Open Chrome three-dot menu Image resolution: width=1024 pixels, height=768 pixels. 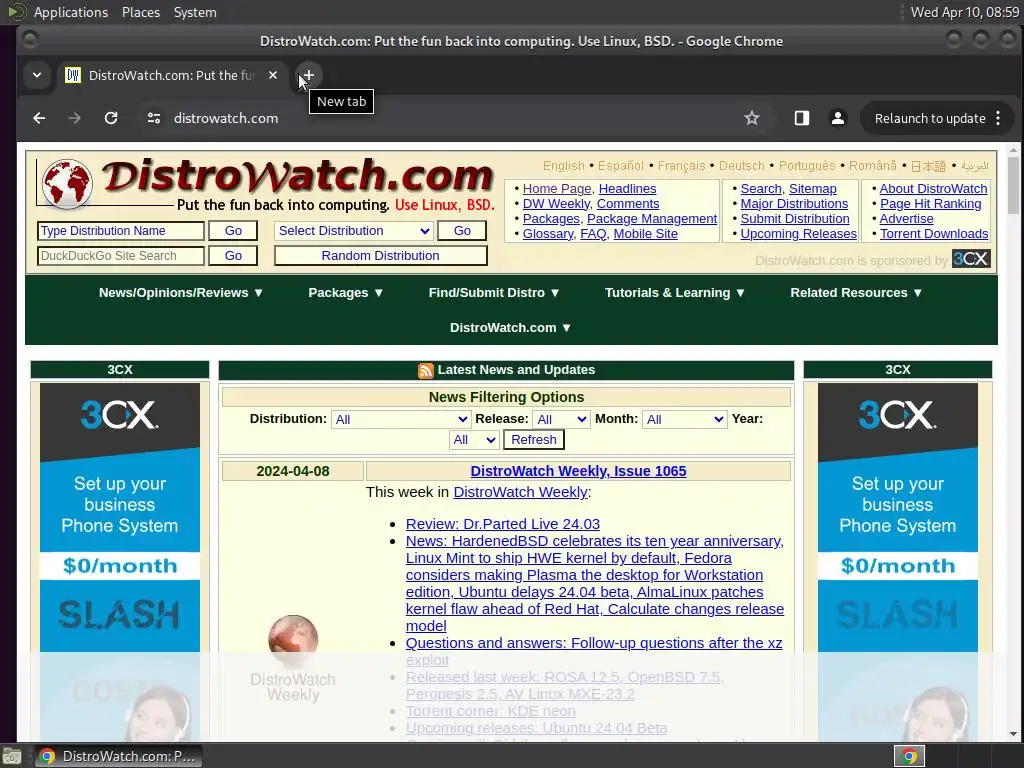(x=998, y=118)
